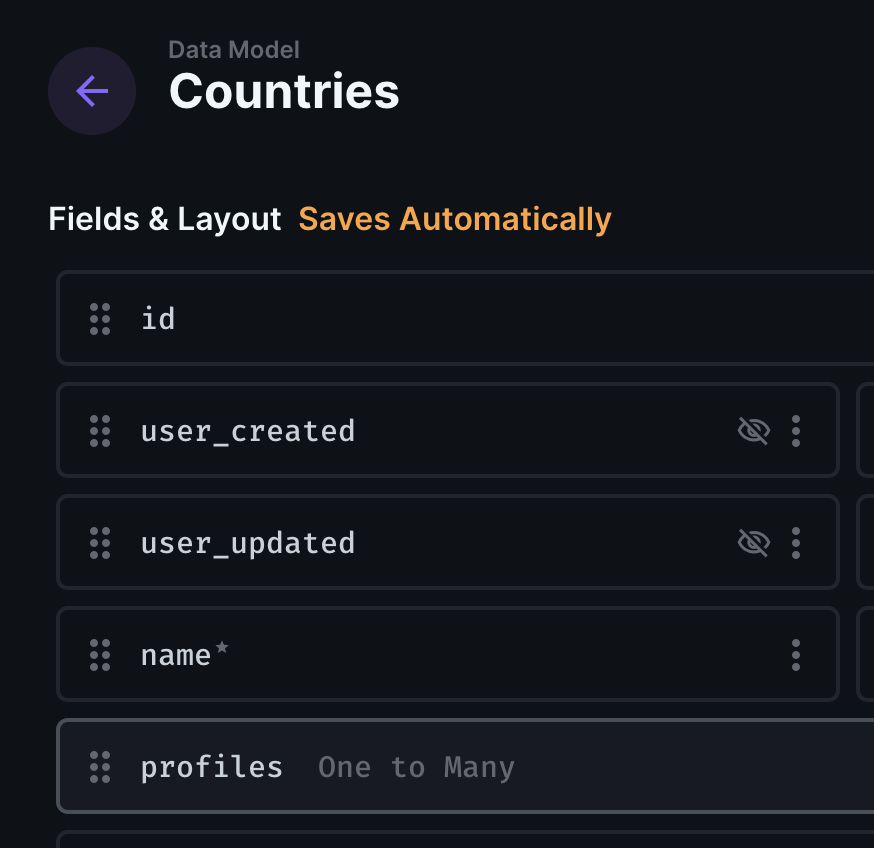Click the drag handle beside user_updated

click(99, 543)
